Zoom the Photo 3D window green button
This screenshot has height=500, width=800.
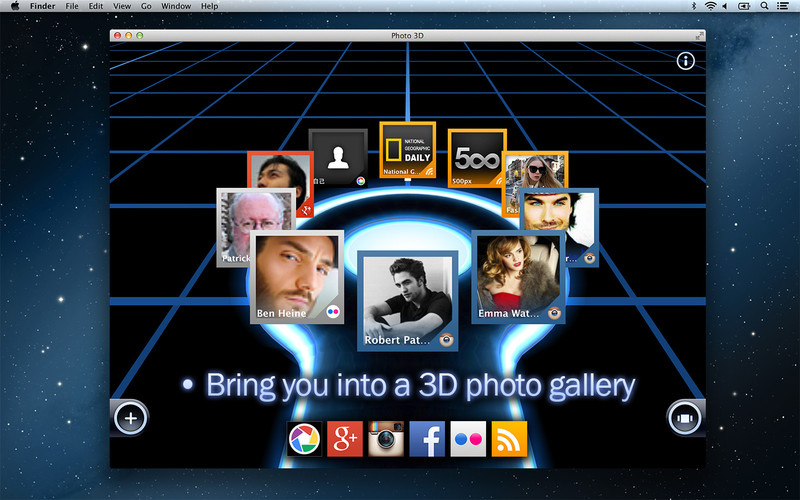(x=140, y=36)
